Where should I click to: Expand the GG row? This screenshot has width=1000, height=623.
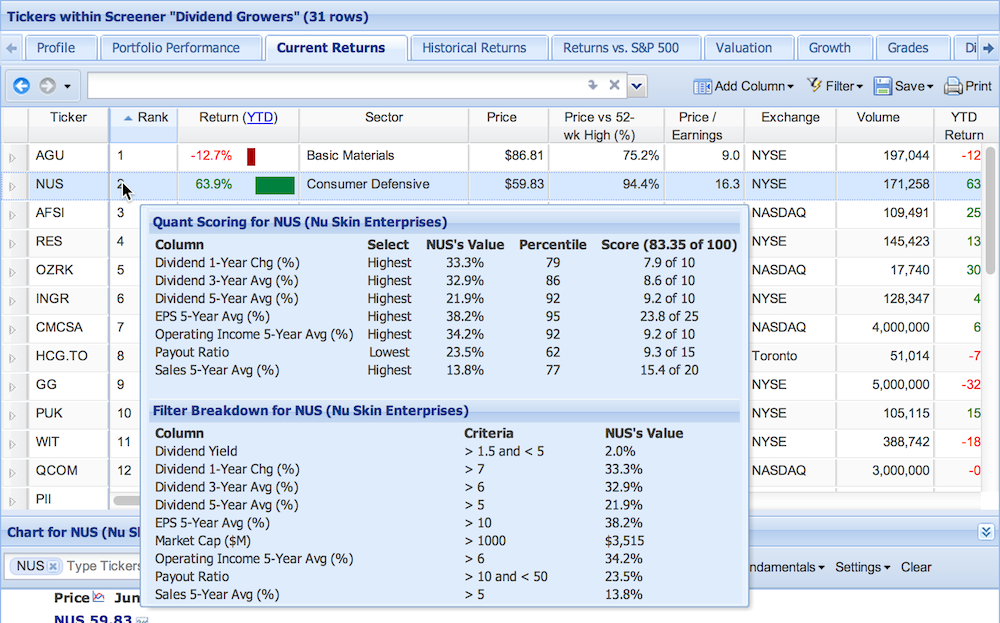pyautogui.click(x=12, y=386)
